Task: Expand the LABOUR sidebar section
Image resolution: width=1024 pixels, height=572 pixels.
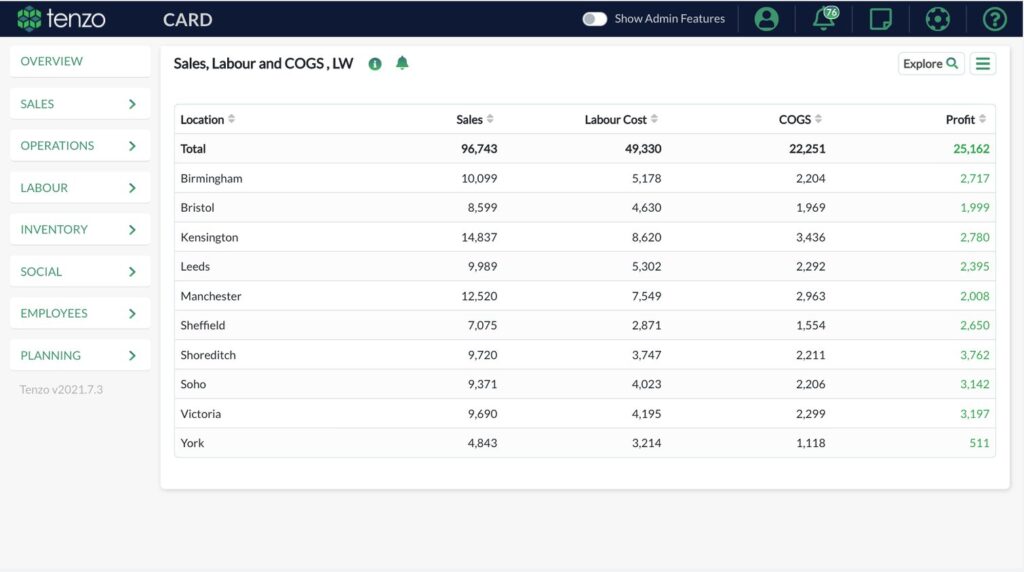Action: point(80,187)
